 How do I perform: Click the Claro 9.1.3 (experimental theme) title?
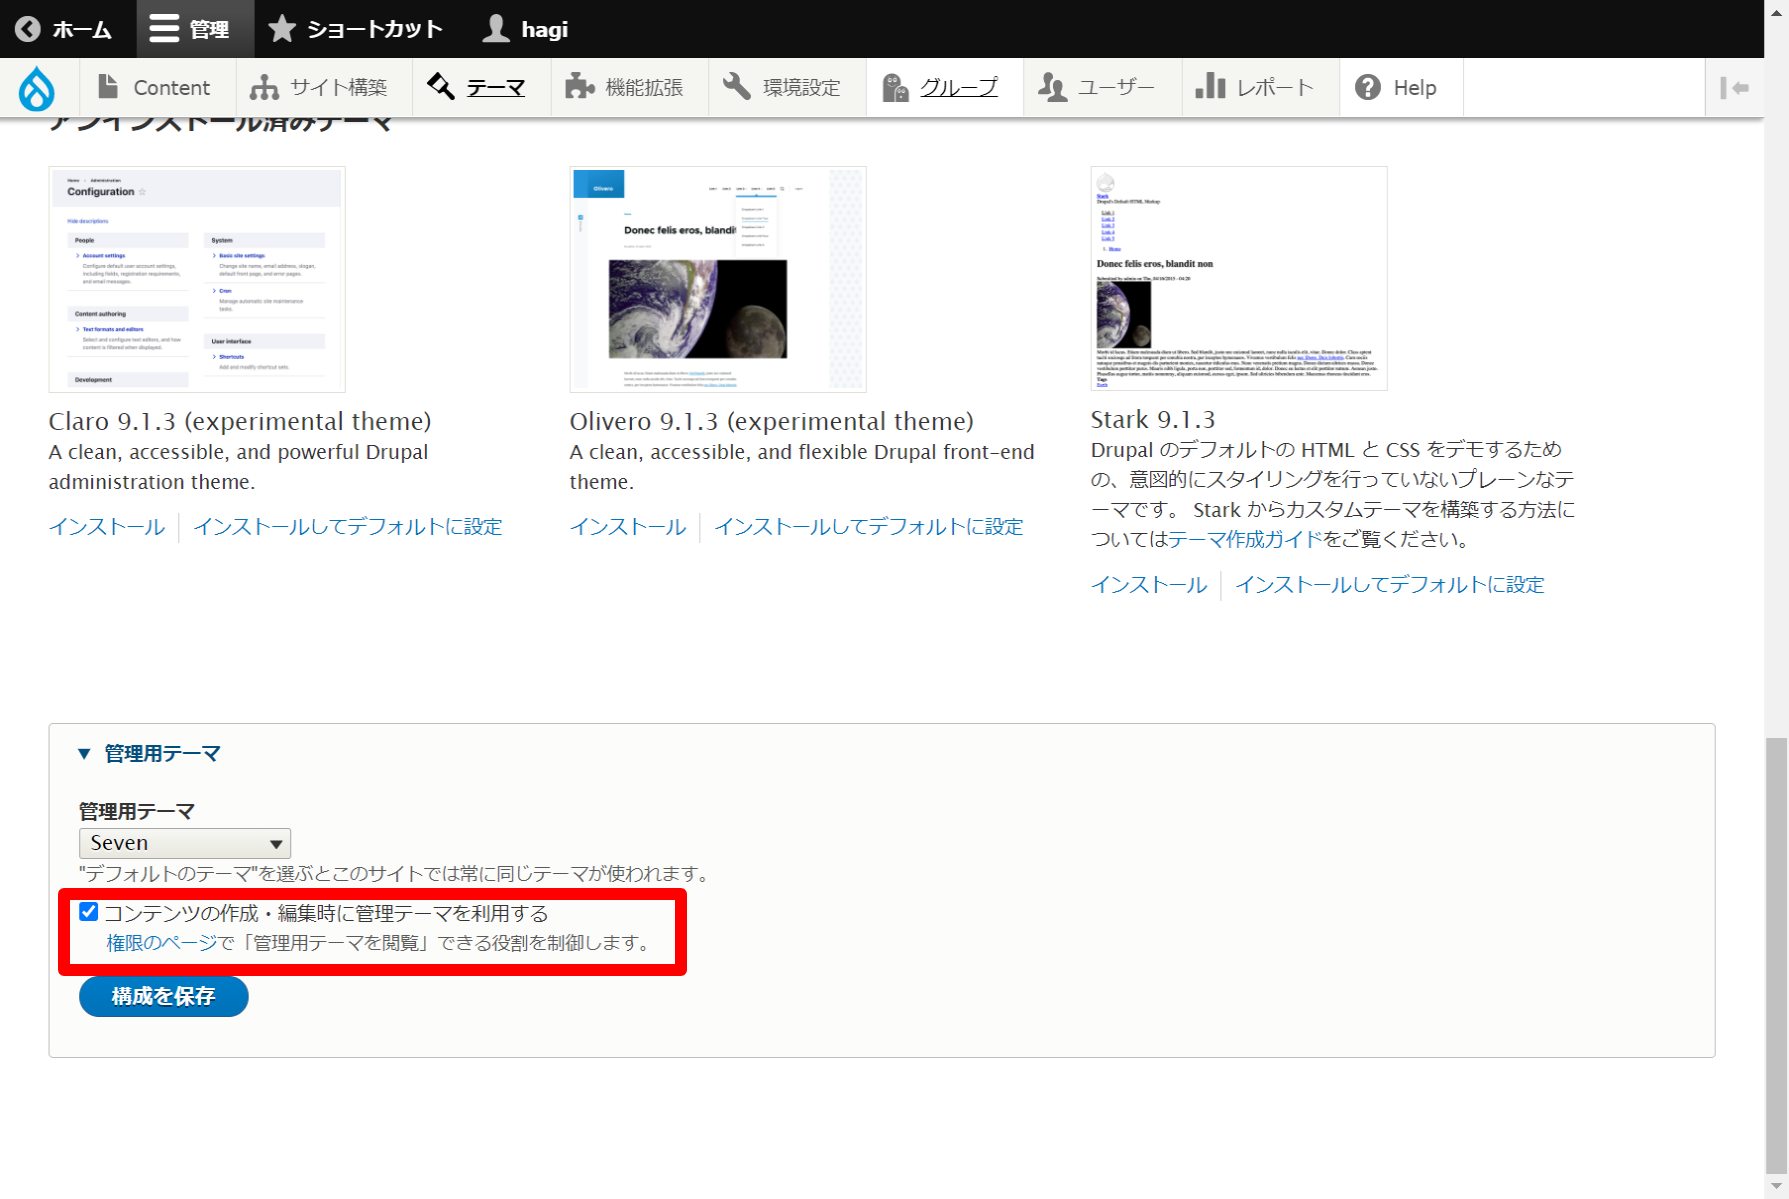240,421
